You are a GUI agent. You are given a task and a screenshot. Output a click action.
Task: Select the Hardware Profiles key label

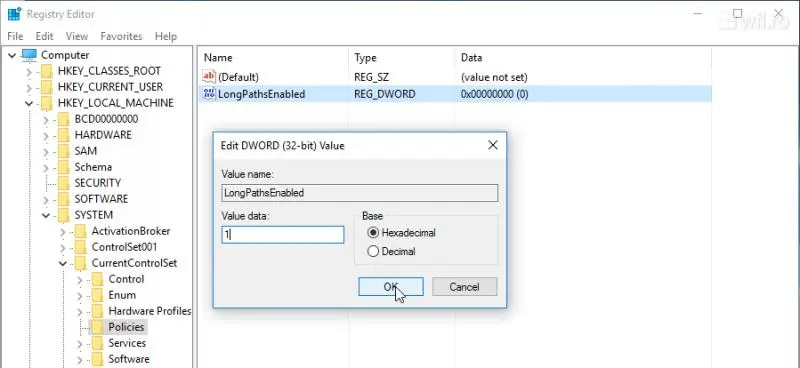pyautogui.click(x=149, y=311)
